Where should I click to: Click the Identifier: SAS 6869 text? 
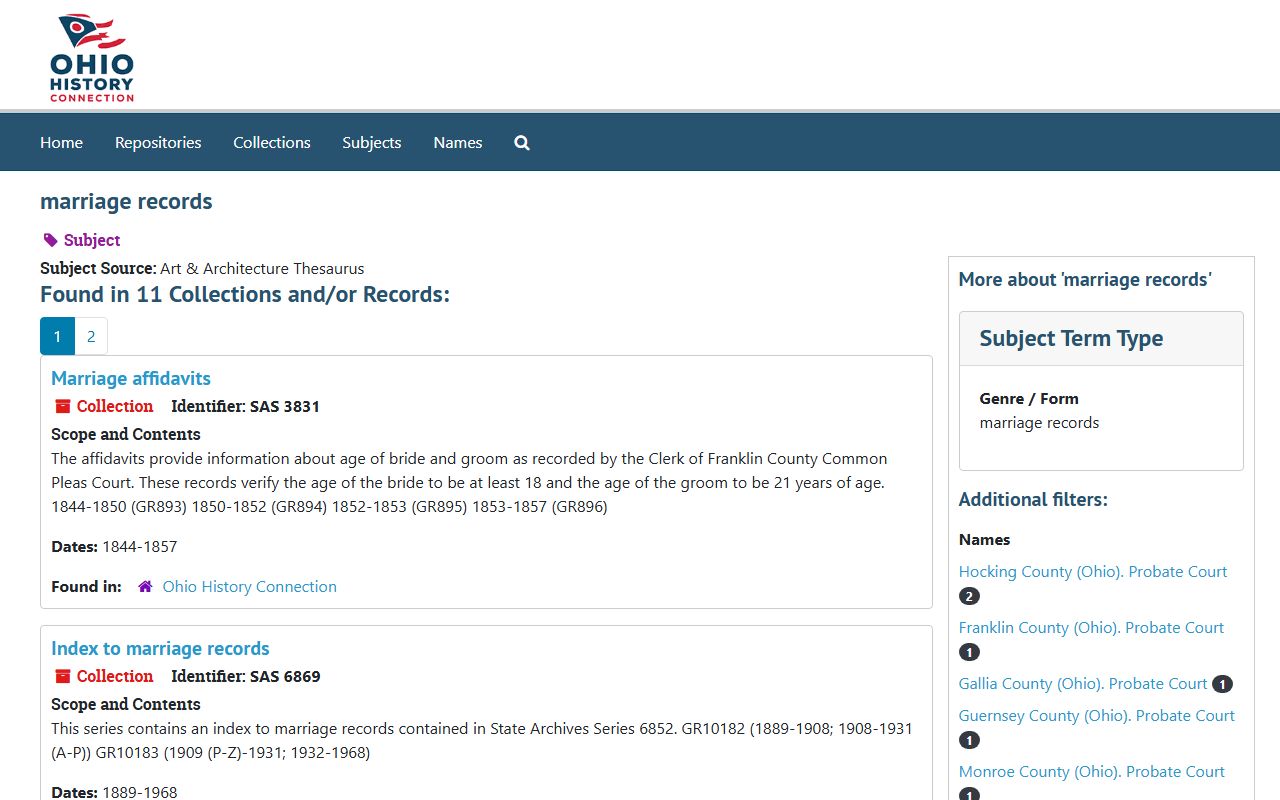[x=246, y=676]
